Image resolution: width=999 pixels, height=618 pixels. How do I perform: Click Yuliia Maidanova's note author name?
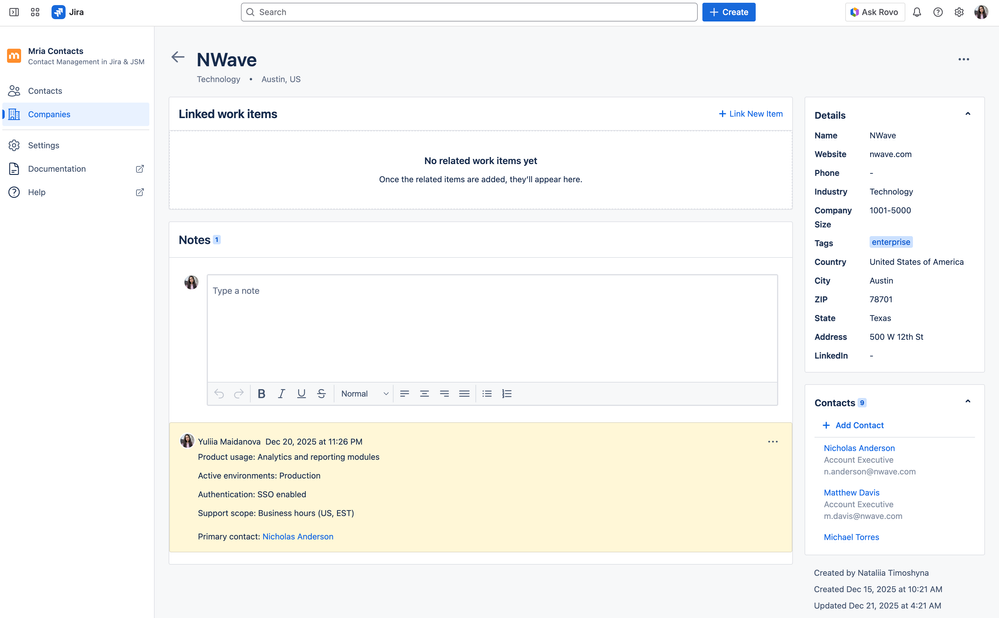point(229,442)
